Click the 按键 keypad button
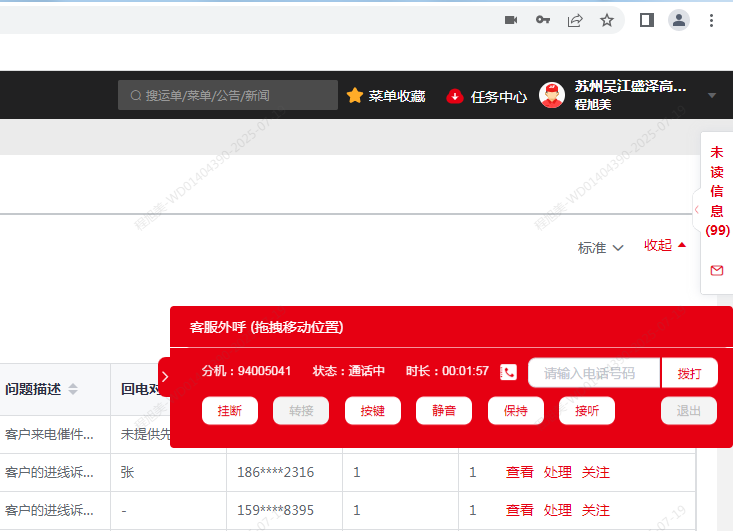Screen dimensions: 733x531 coord(373,411)
